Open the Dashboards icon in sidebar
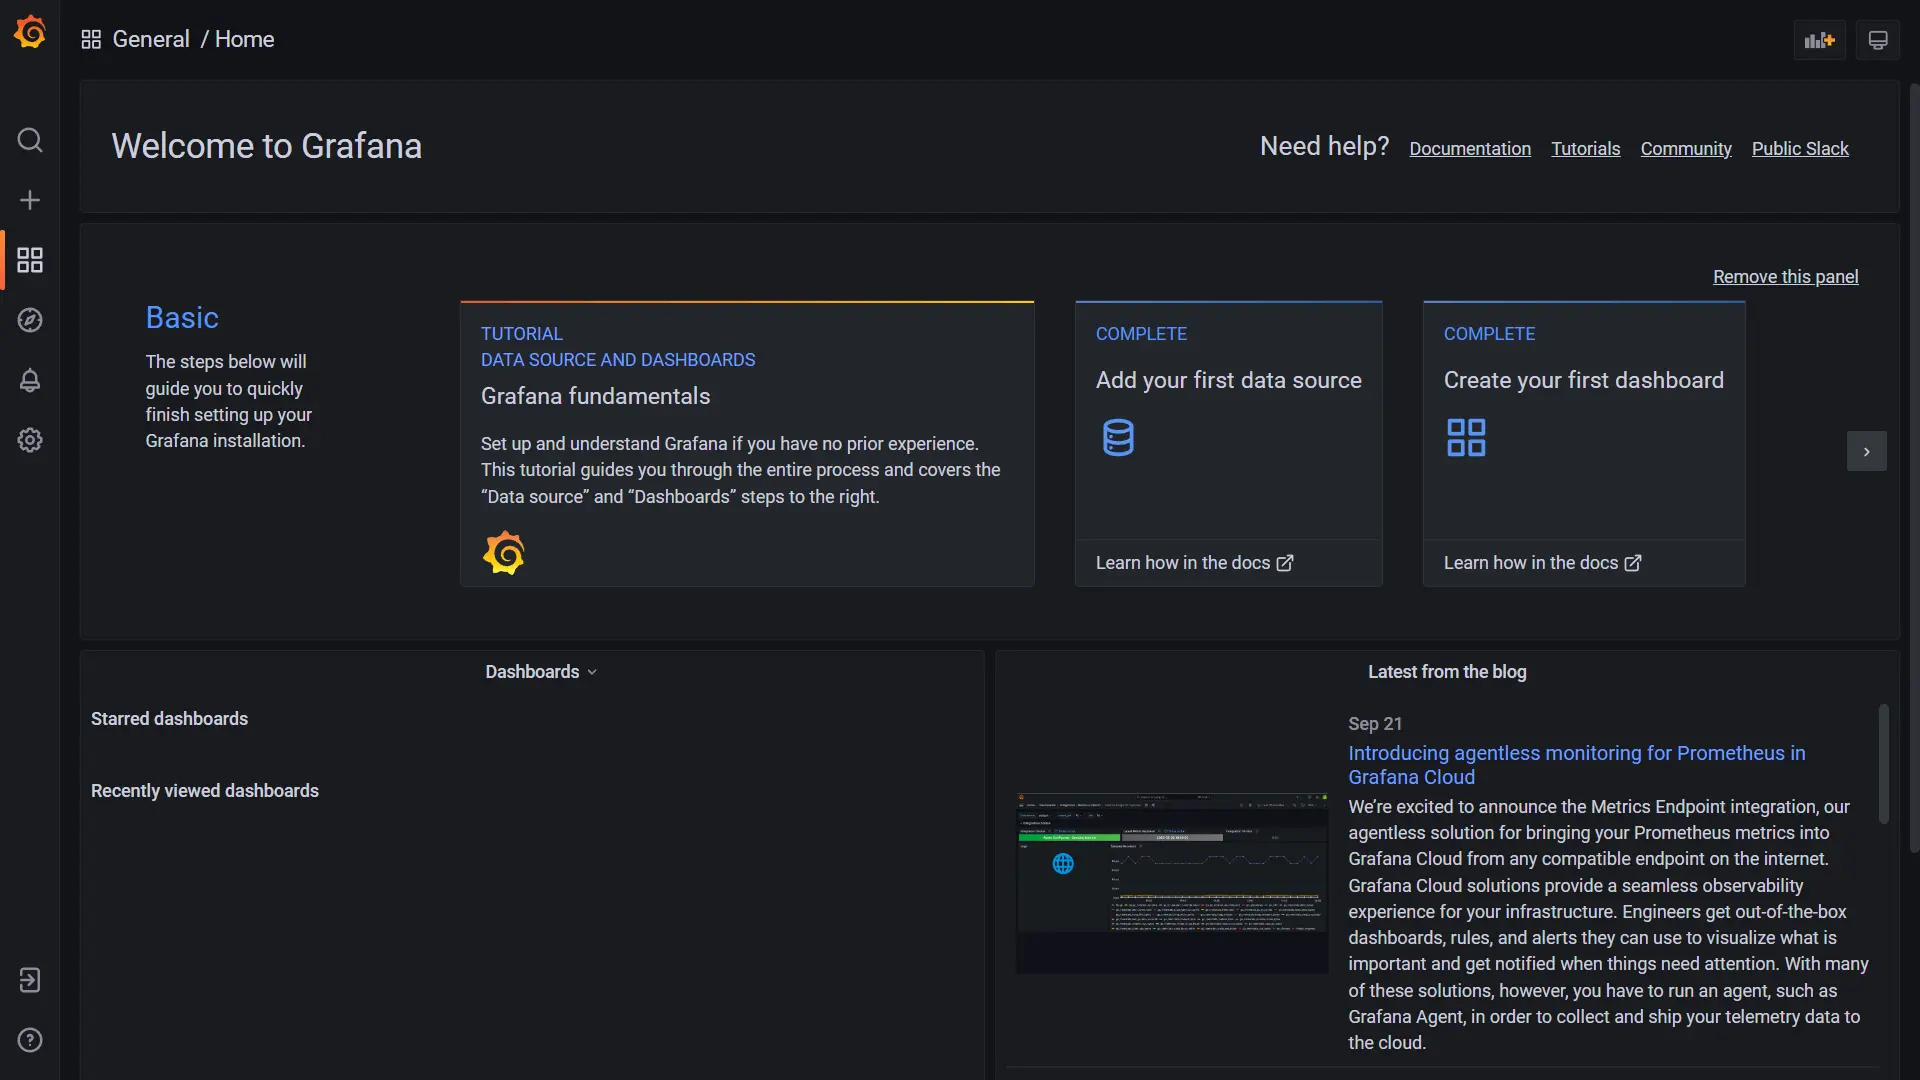Viewport: 1920px width, 1080px height. [30, 260]
